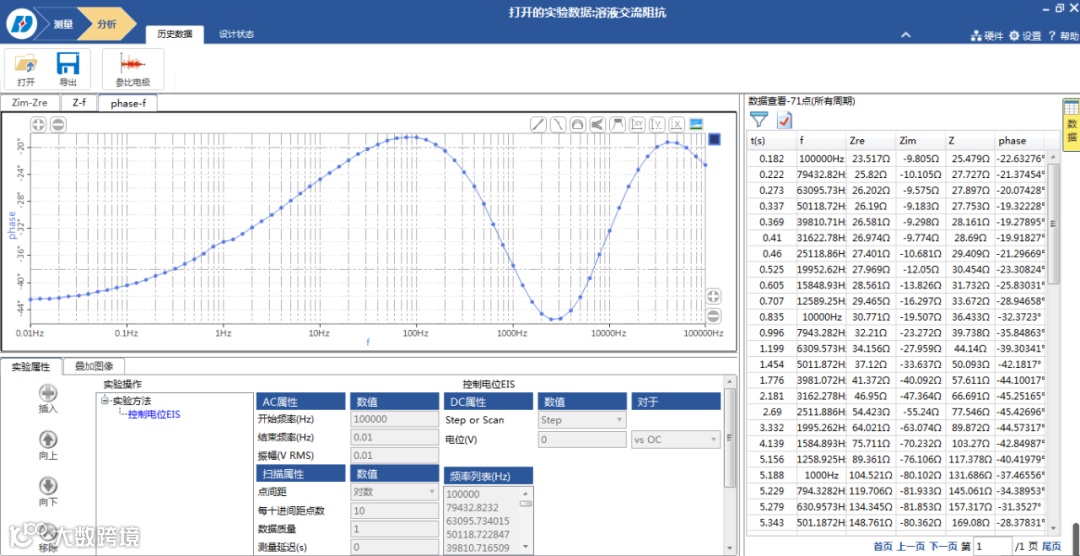Go to 尾页 last page
Viewport: 1080px width, 556px height.
tap(1051, 546)
